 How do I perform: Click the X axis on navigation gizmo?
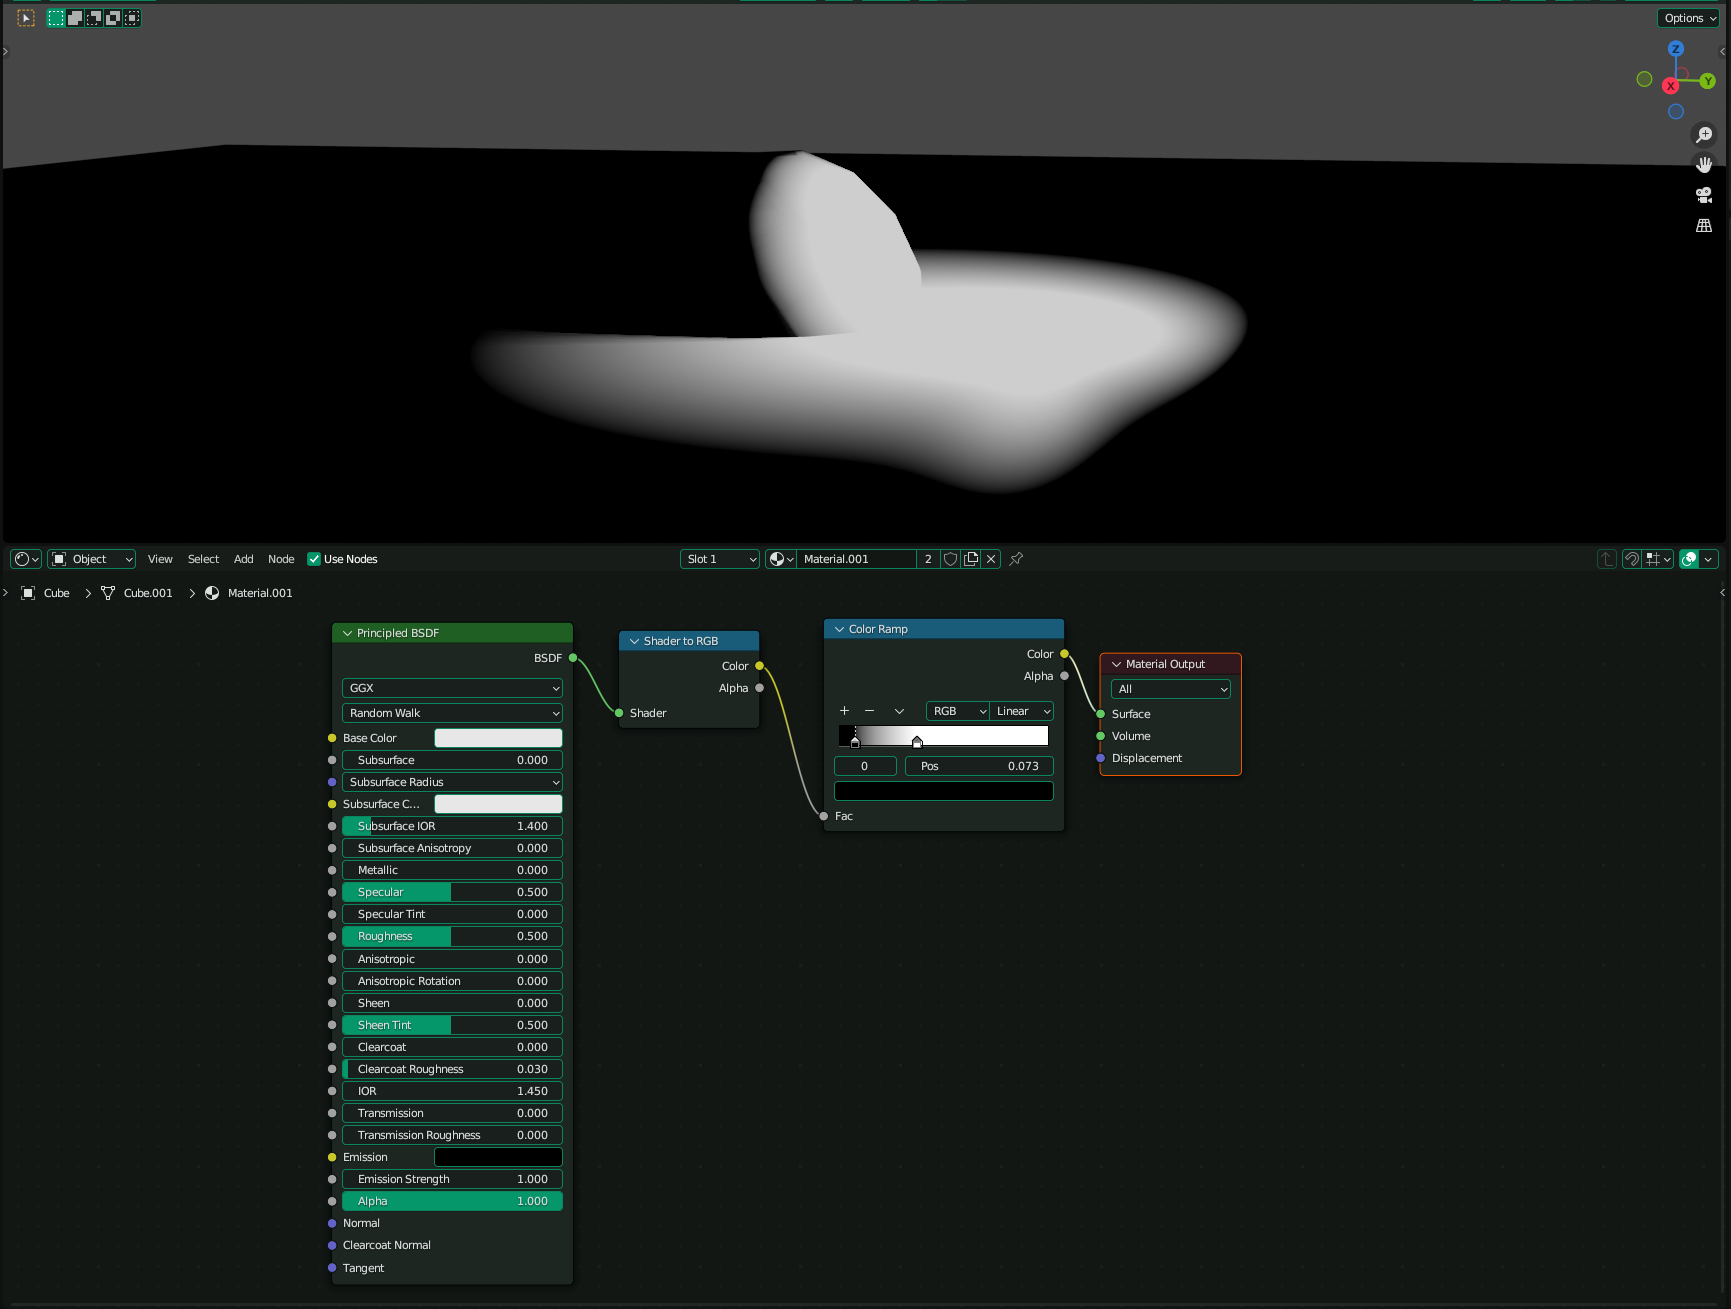click(1670, 86)
